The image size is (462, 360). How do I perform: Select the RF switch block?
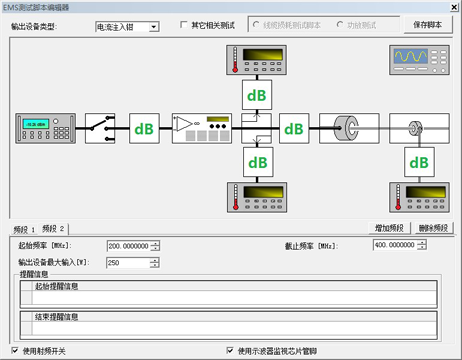[100, 128]
